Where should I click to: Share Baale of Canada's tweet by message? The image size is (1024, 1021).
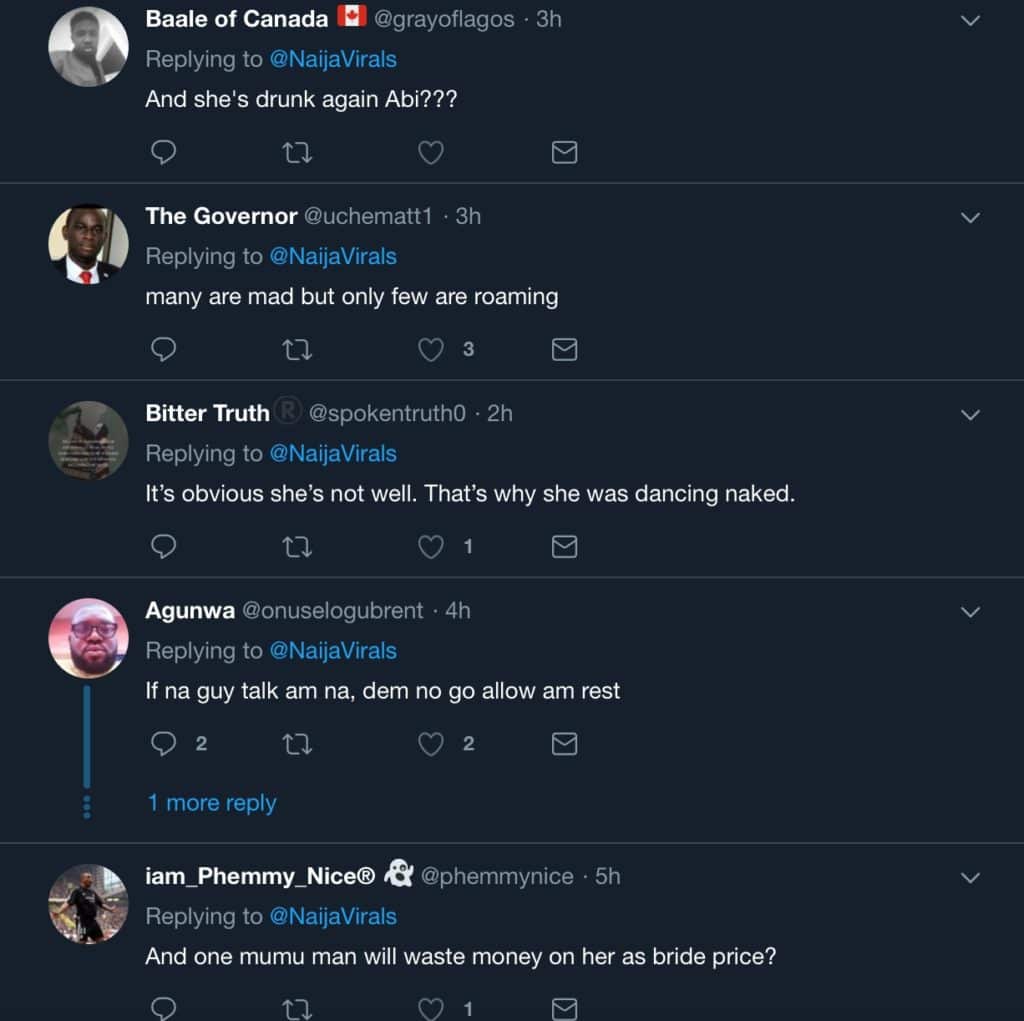pos(565,152)
